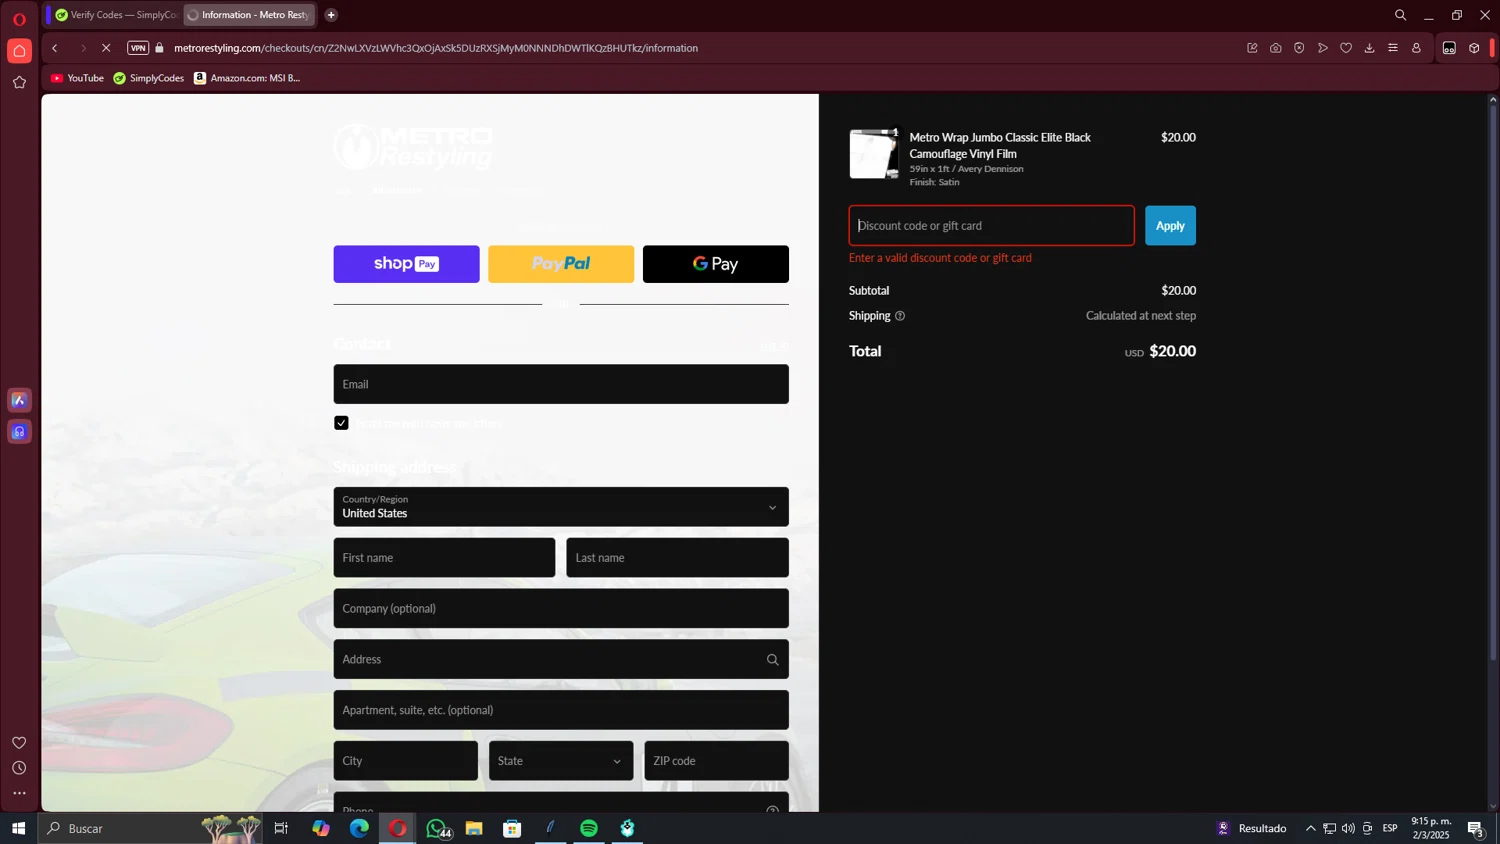Click the vinyl film product thumbnail

(x=874, y=154)
